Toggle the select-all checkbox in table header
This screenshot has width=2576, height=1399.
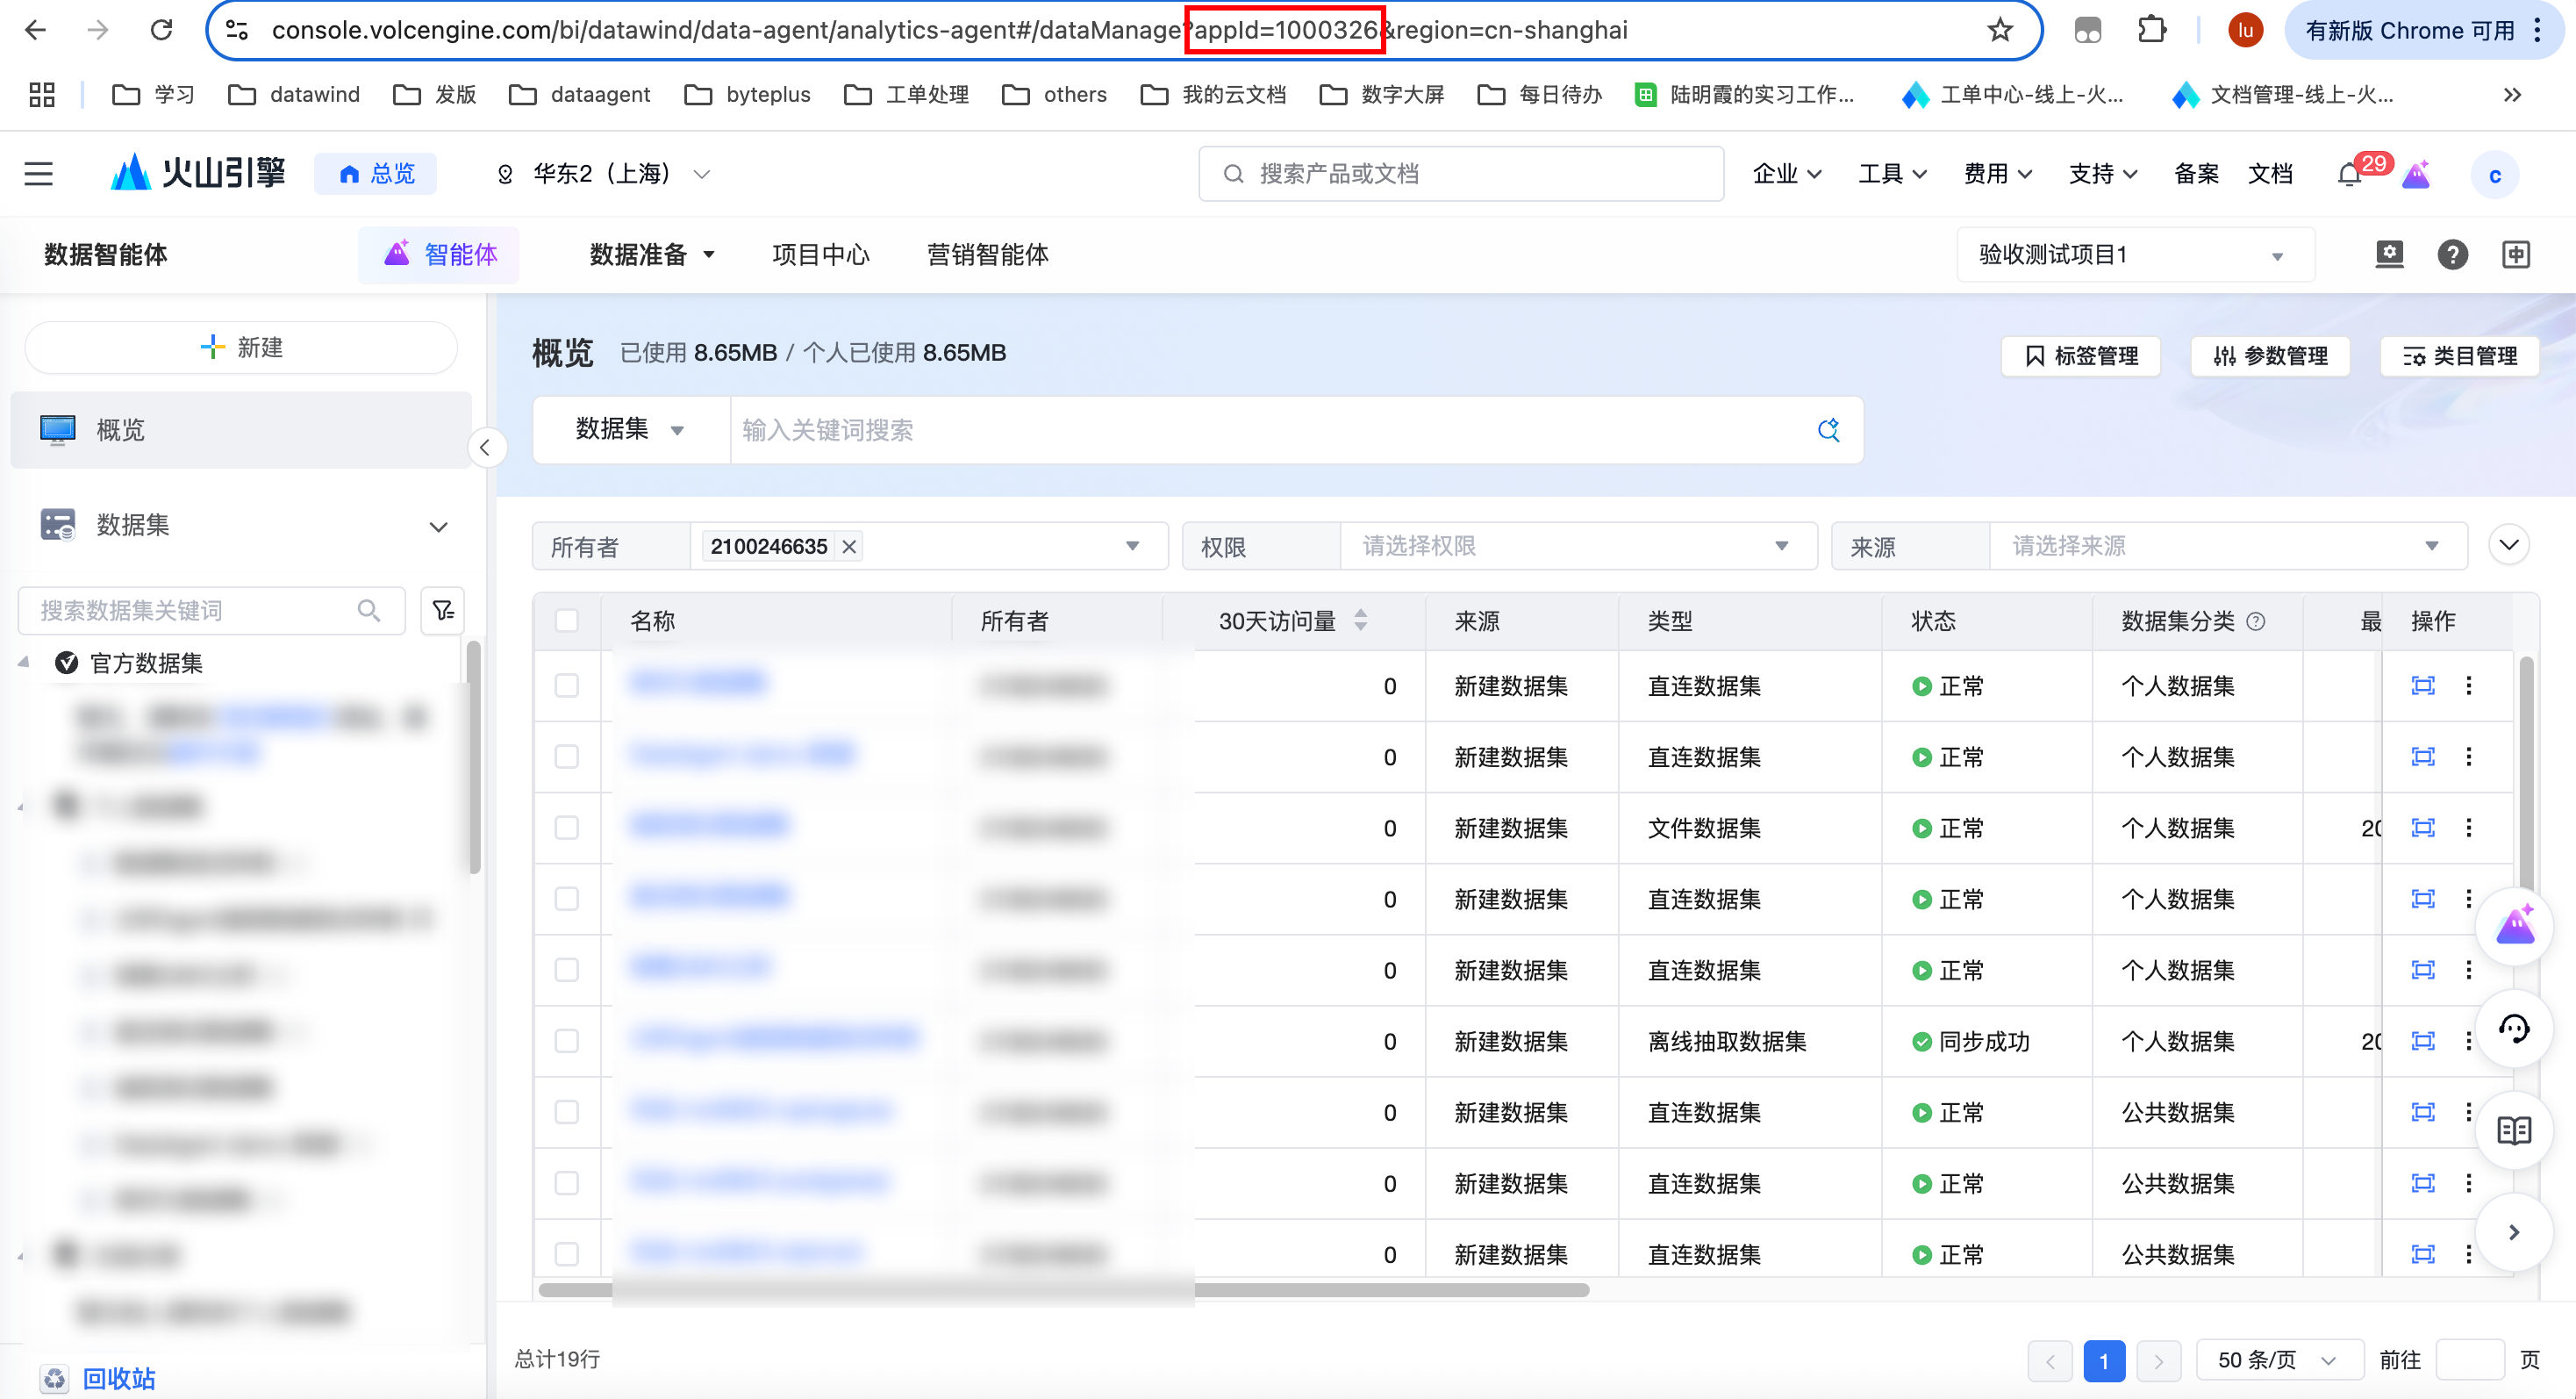(x=567, y=621)
